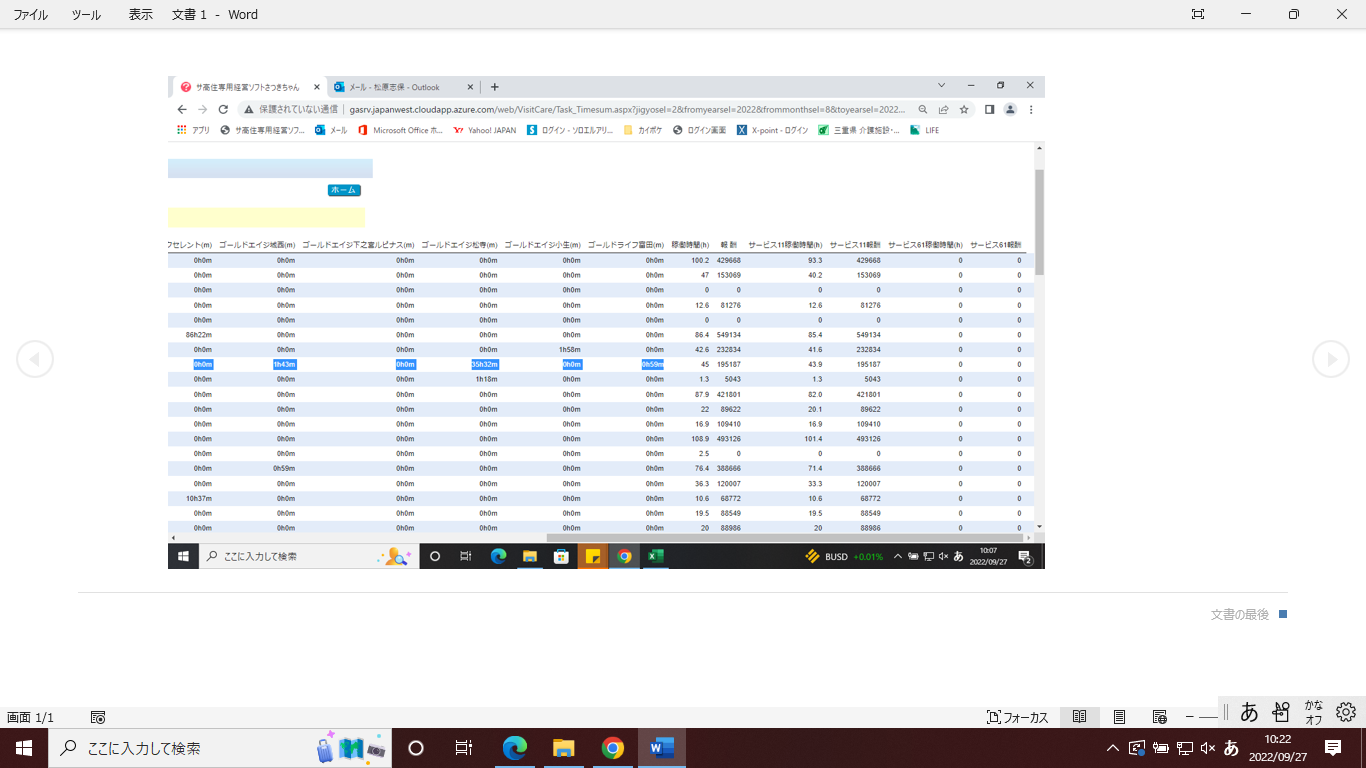Switch to Print Layout view icon
The height and width of the screenshot is (768, 1366).
(1120, 717)
